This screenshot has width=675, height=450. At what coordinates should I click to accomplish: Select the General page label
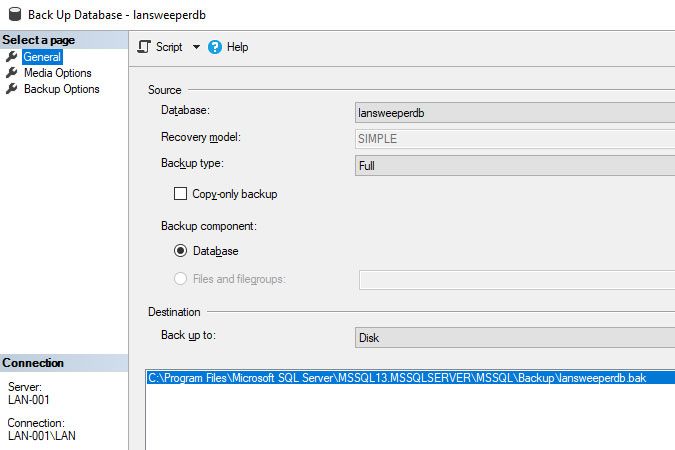click(x=43, y=57)
